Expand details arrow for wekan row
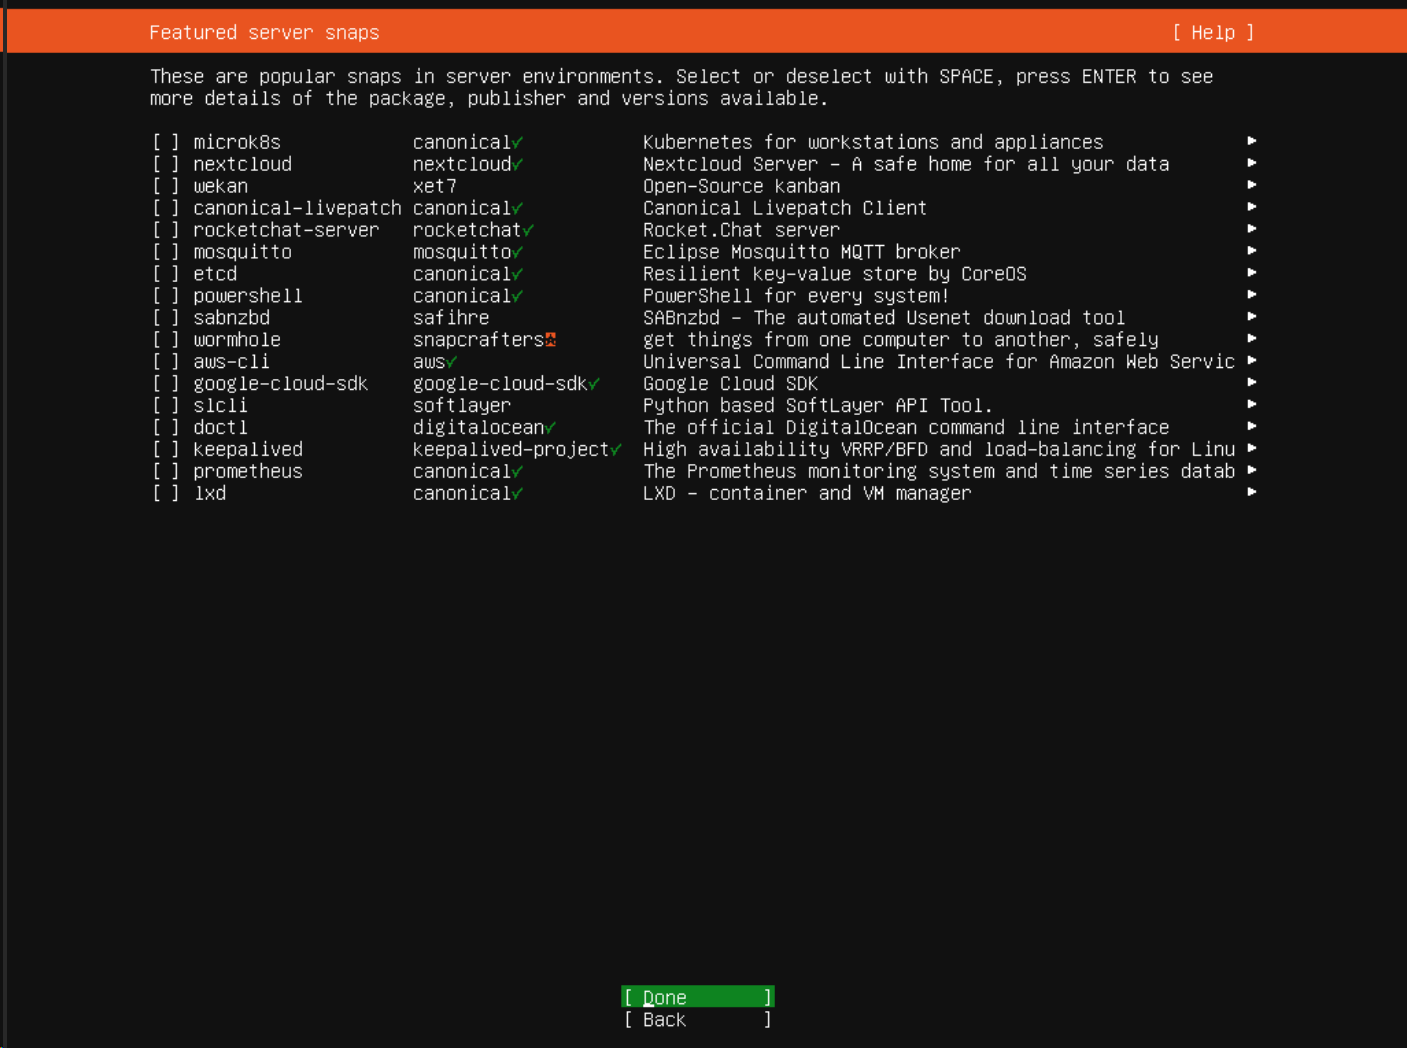 [x=1251, y=186]
